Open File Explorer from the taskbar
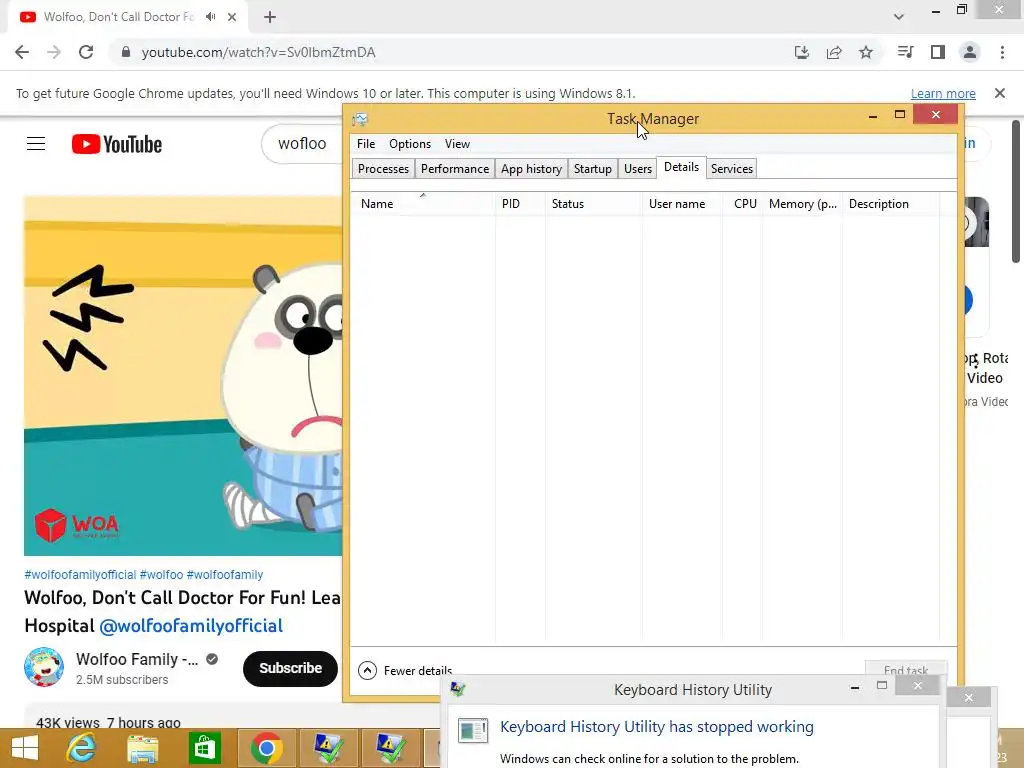1024x768 pixels. pos(142,748)
